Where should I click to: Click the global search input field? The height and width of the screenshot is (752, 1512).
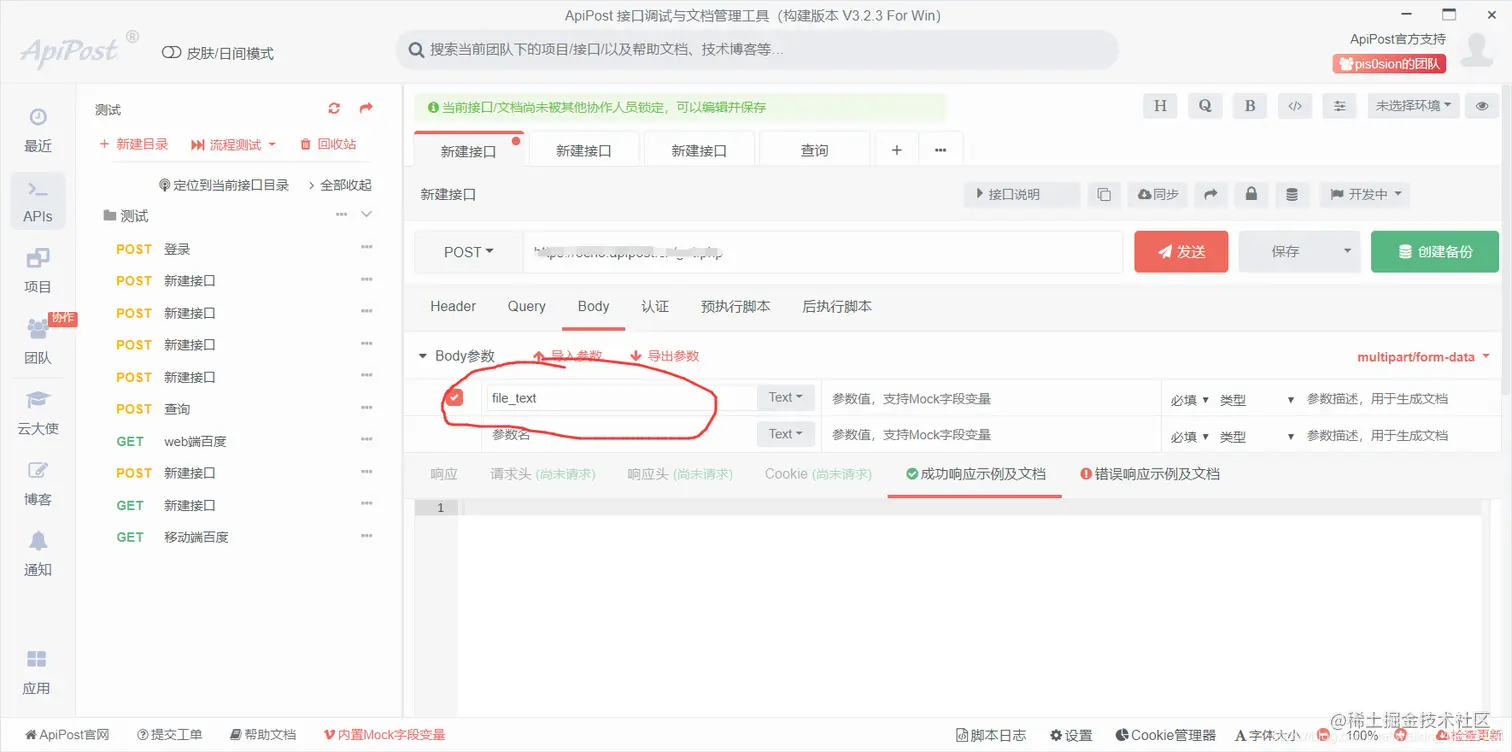(757, 50)
